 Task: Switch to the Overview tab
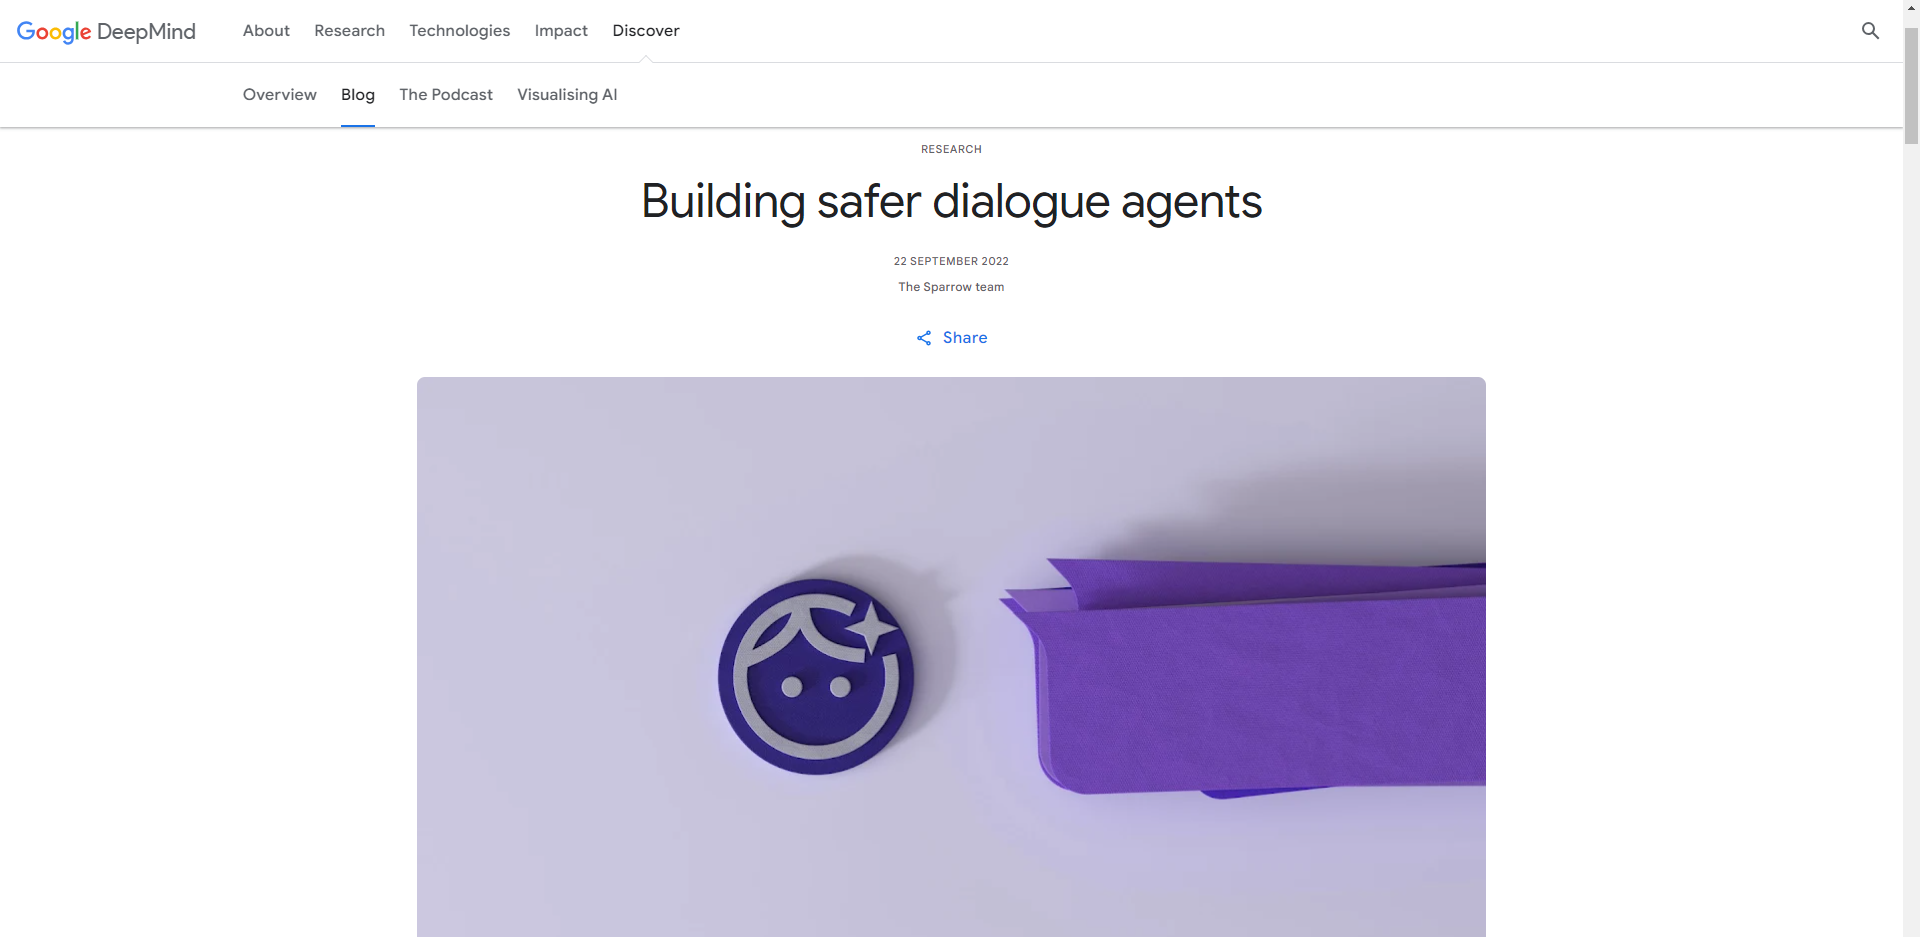point(280,95)
